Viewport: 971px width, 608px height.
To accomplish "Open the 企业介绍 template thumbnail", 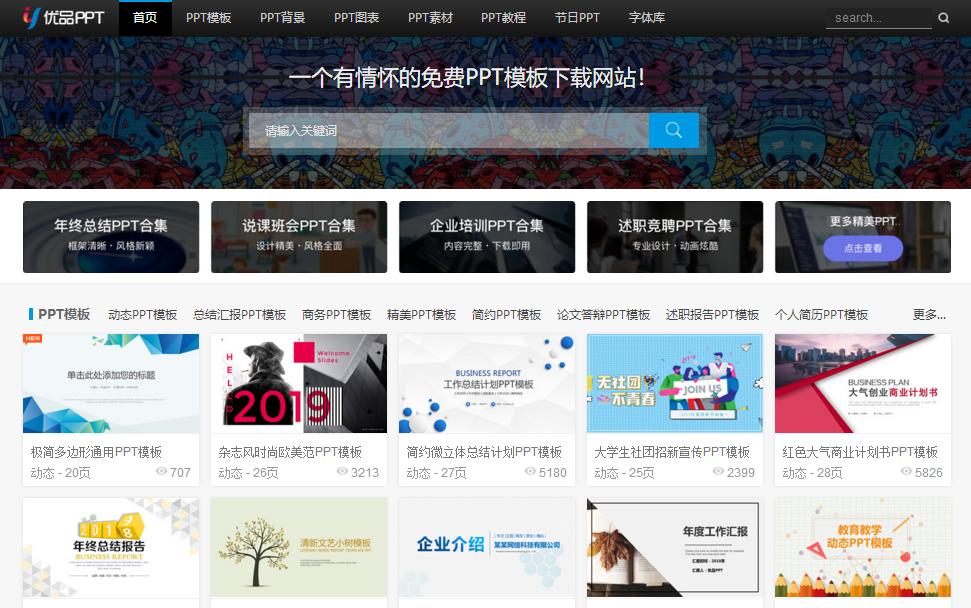I will (486, 547).
